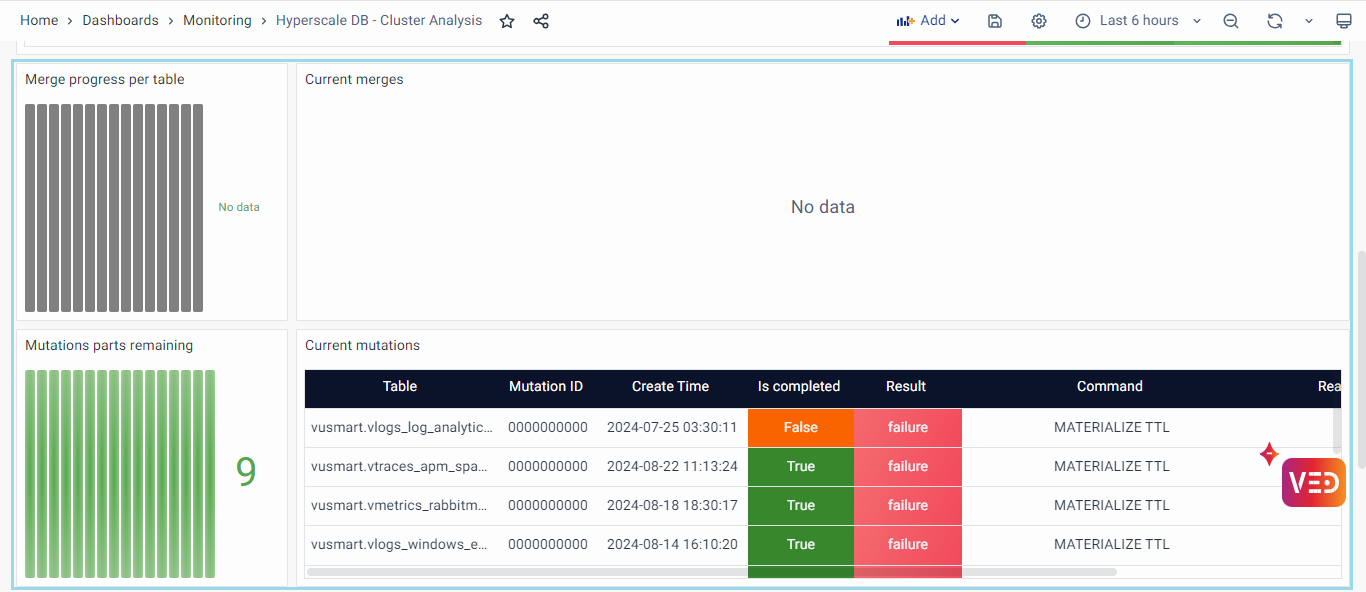Click the horizontal scrollbar of mutations table
The height and width of the screenshot is (592, 1366).
tap(710, 572)
